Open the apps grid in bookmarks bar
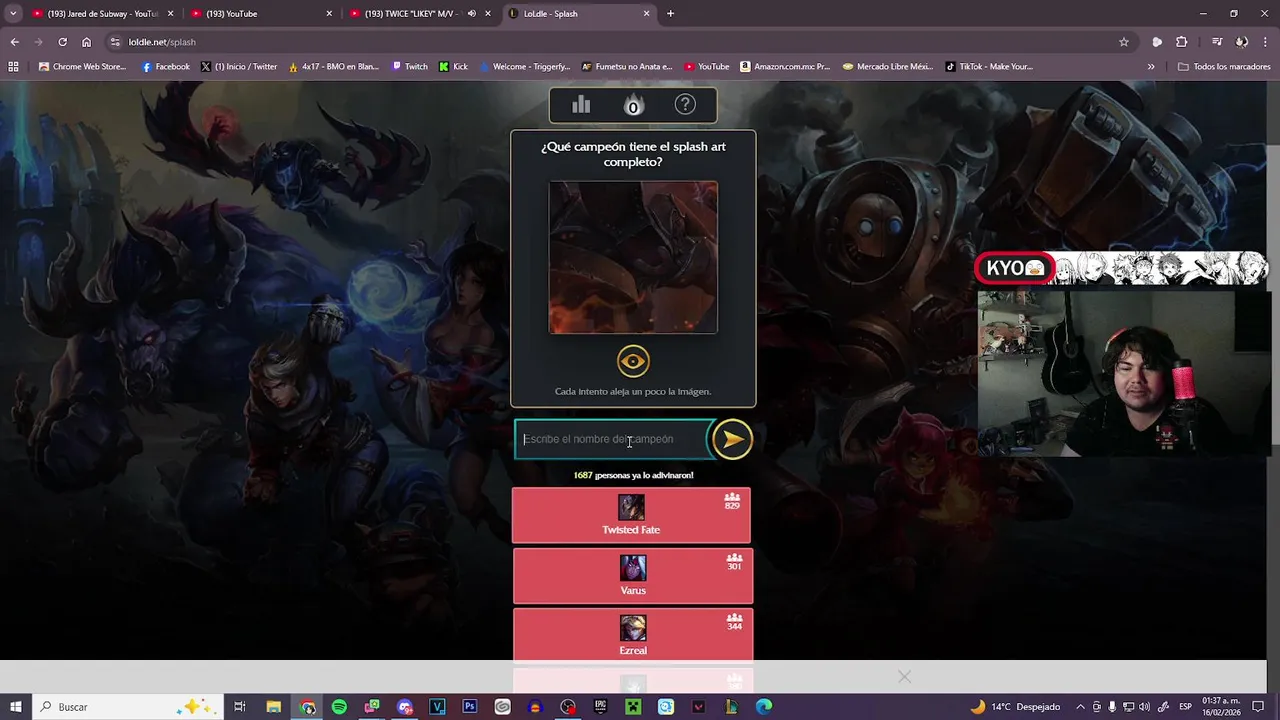This screenshot has width=1280, height=720. point(13,67)
